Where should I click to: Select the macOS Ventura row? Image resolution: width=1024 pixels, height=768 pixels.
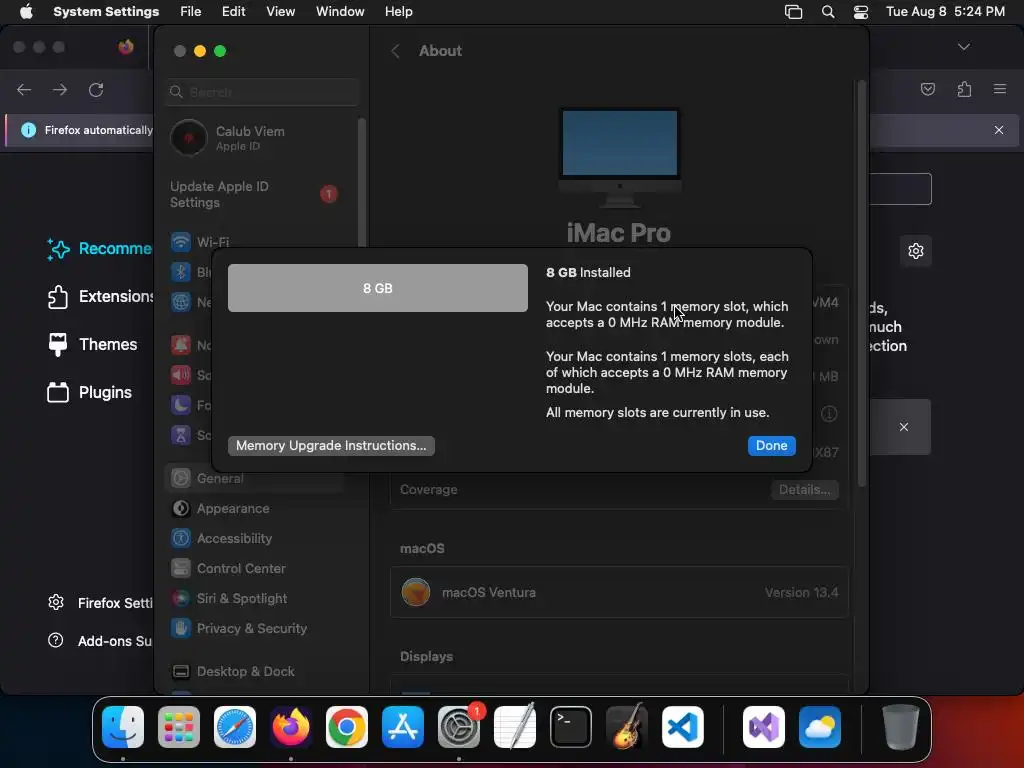pos(619,592)
